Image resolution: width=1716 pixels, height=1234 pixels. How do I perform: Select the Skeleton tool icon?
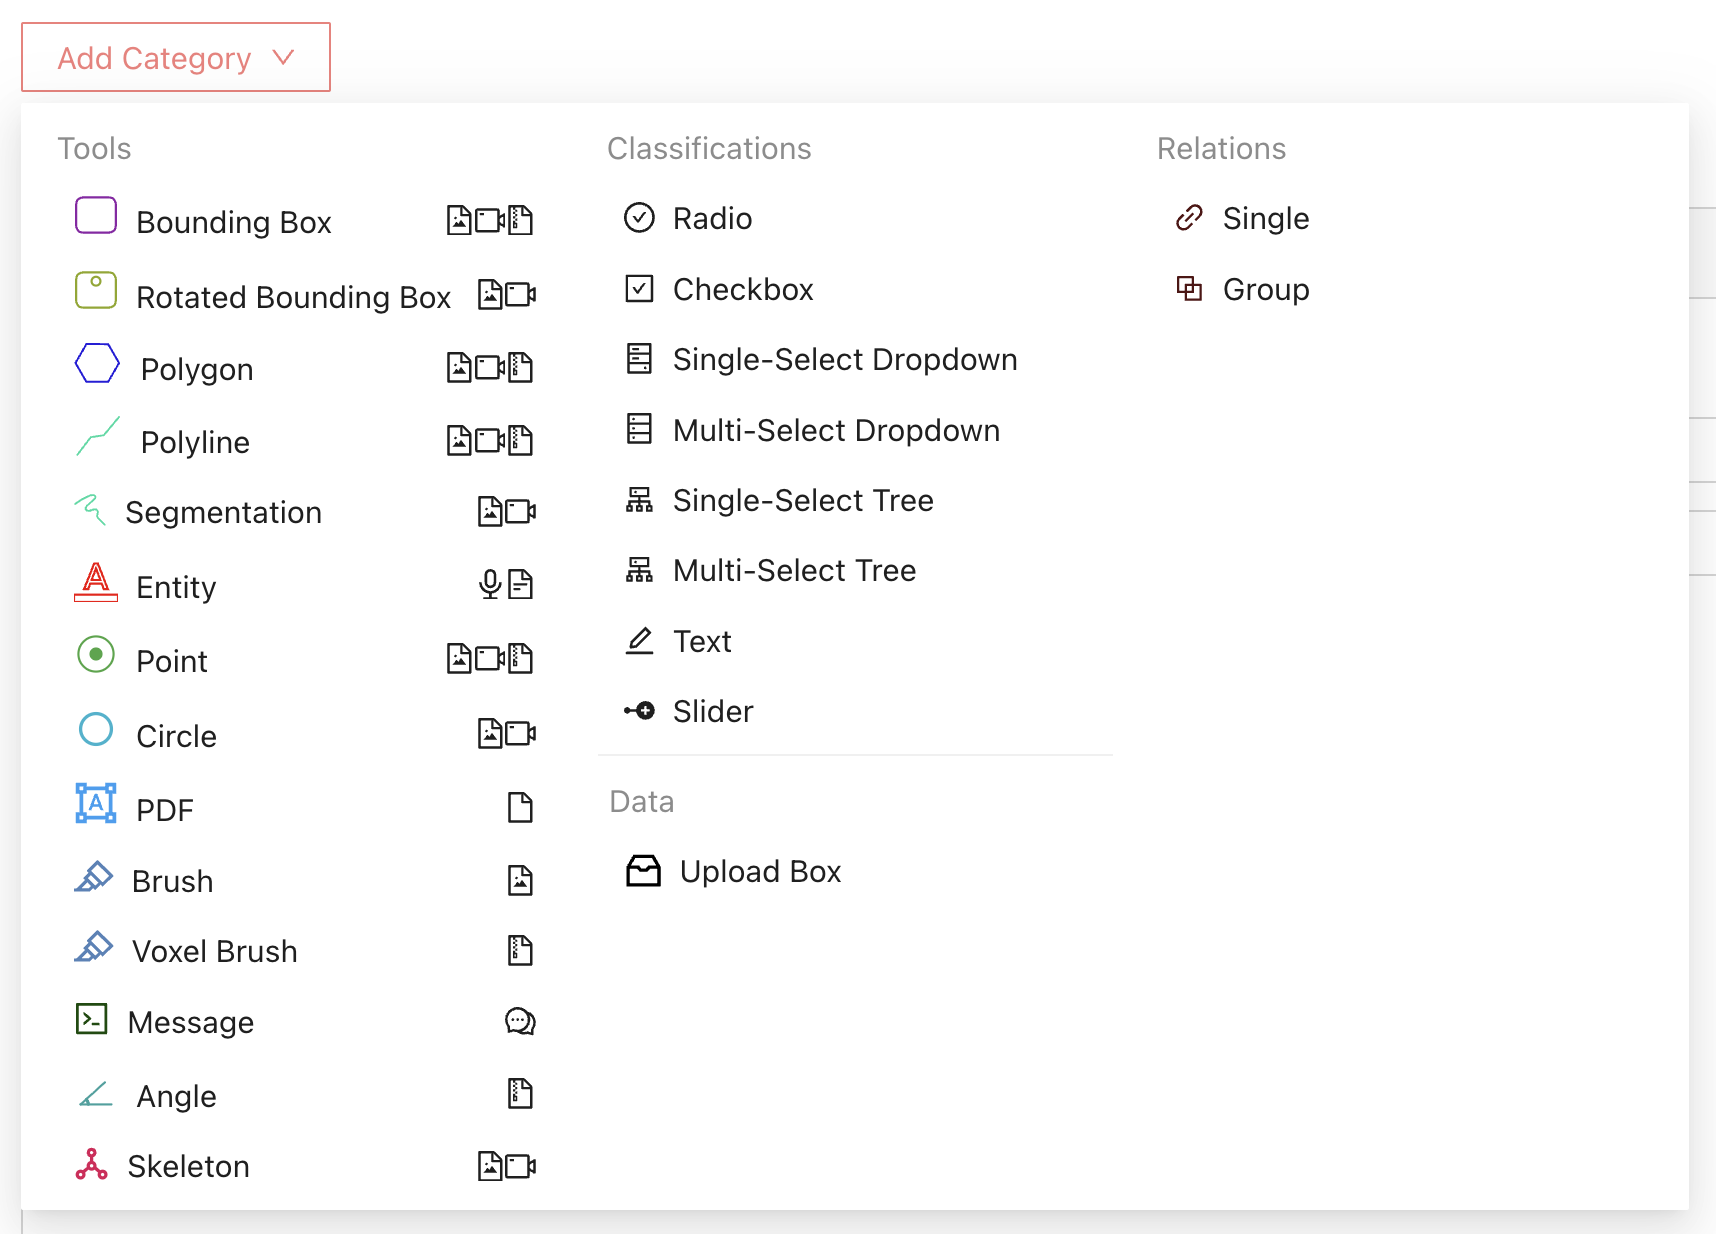tap(91, 1164)
